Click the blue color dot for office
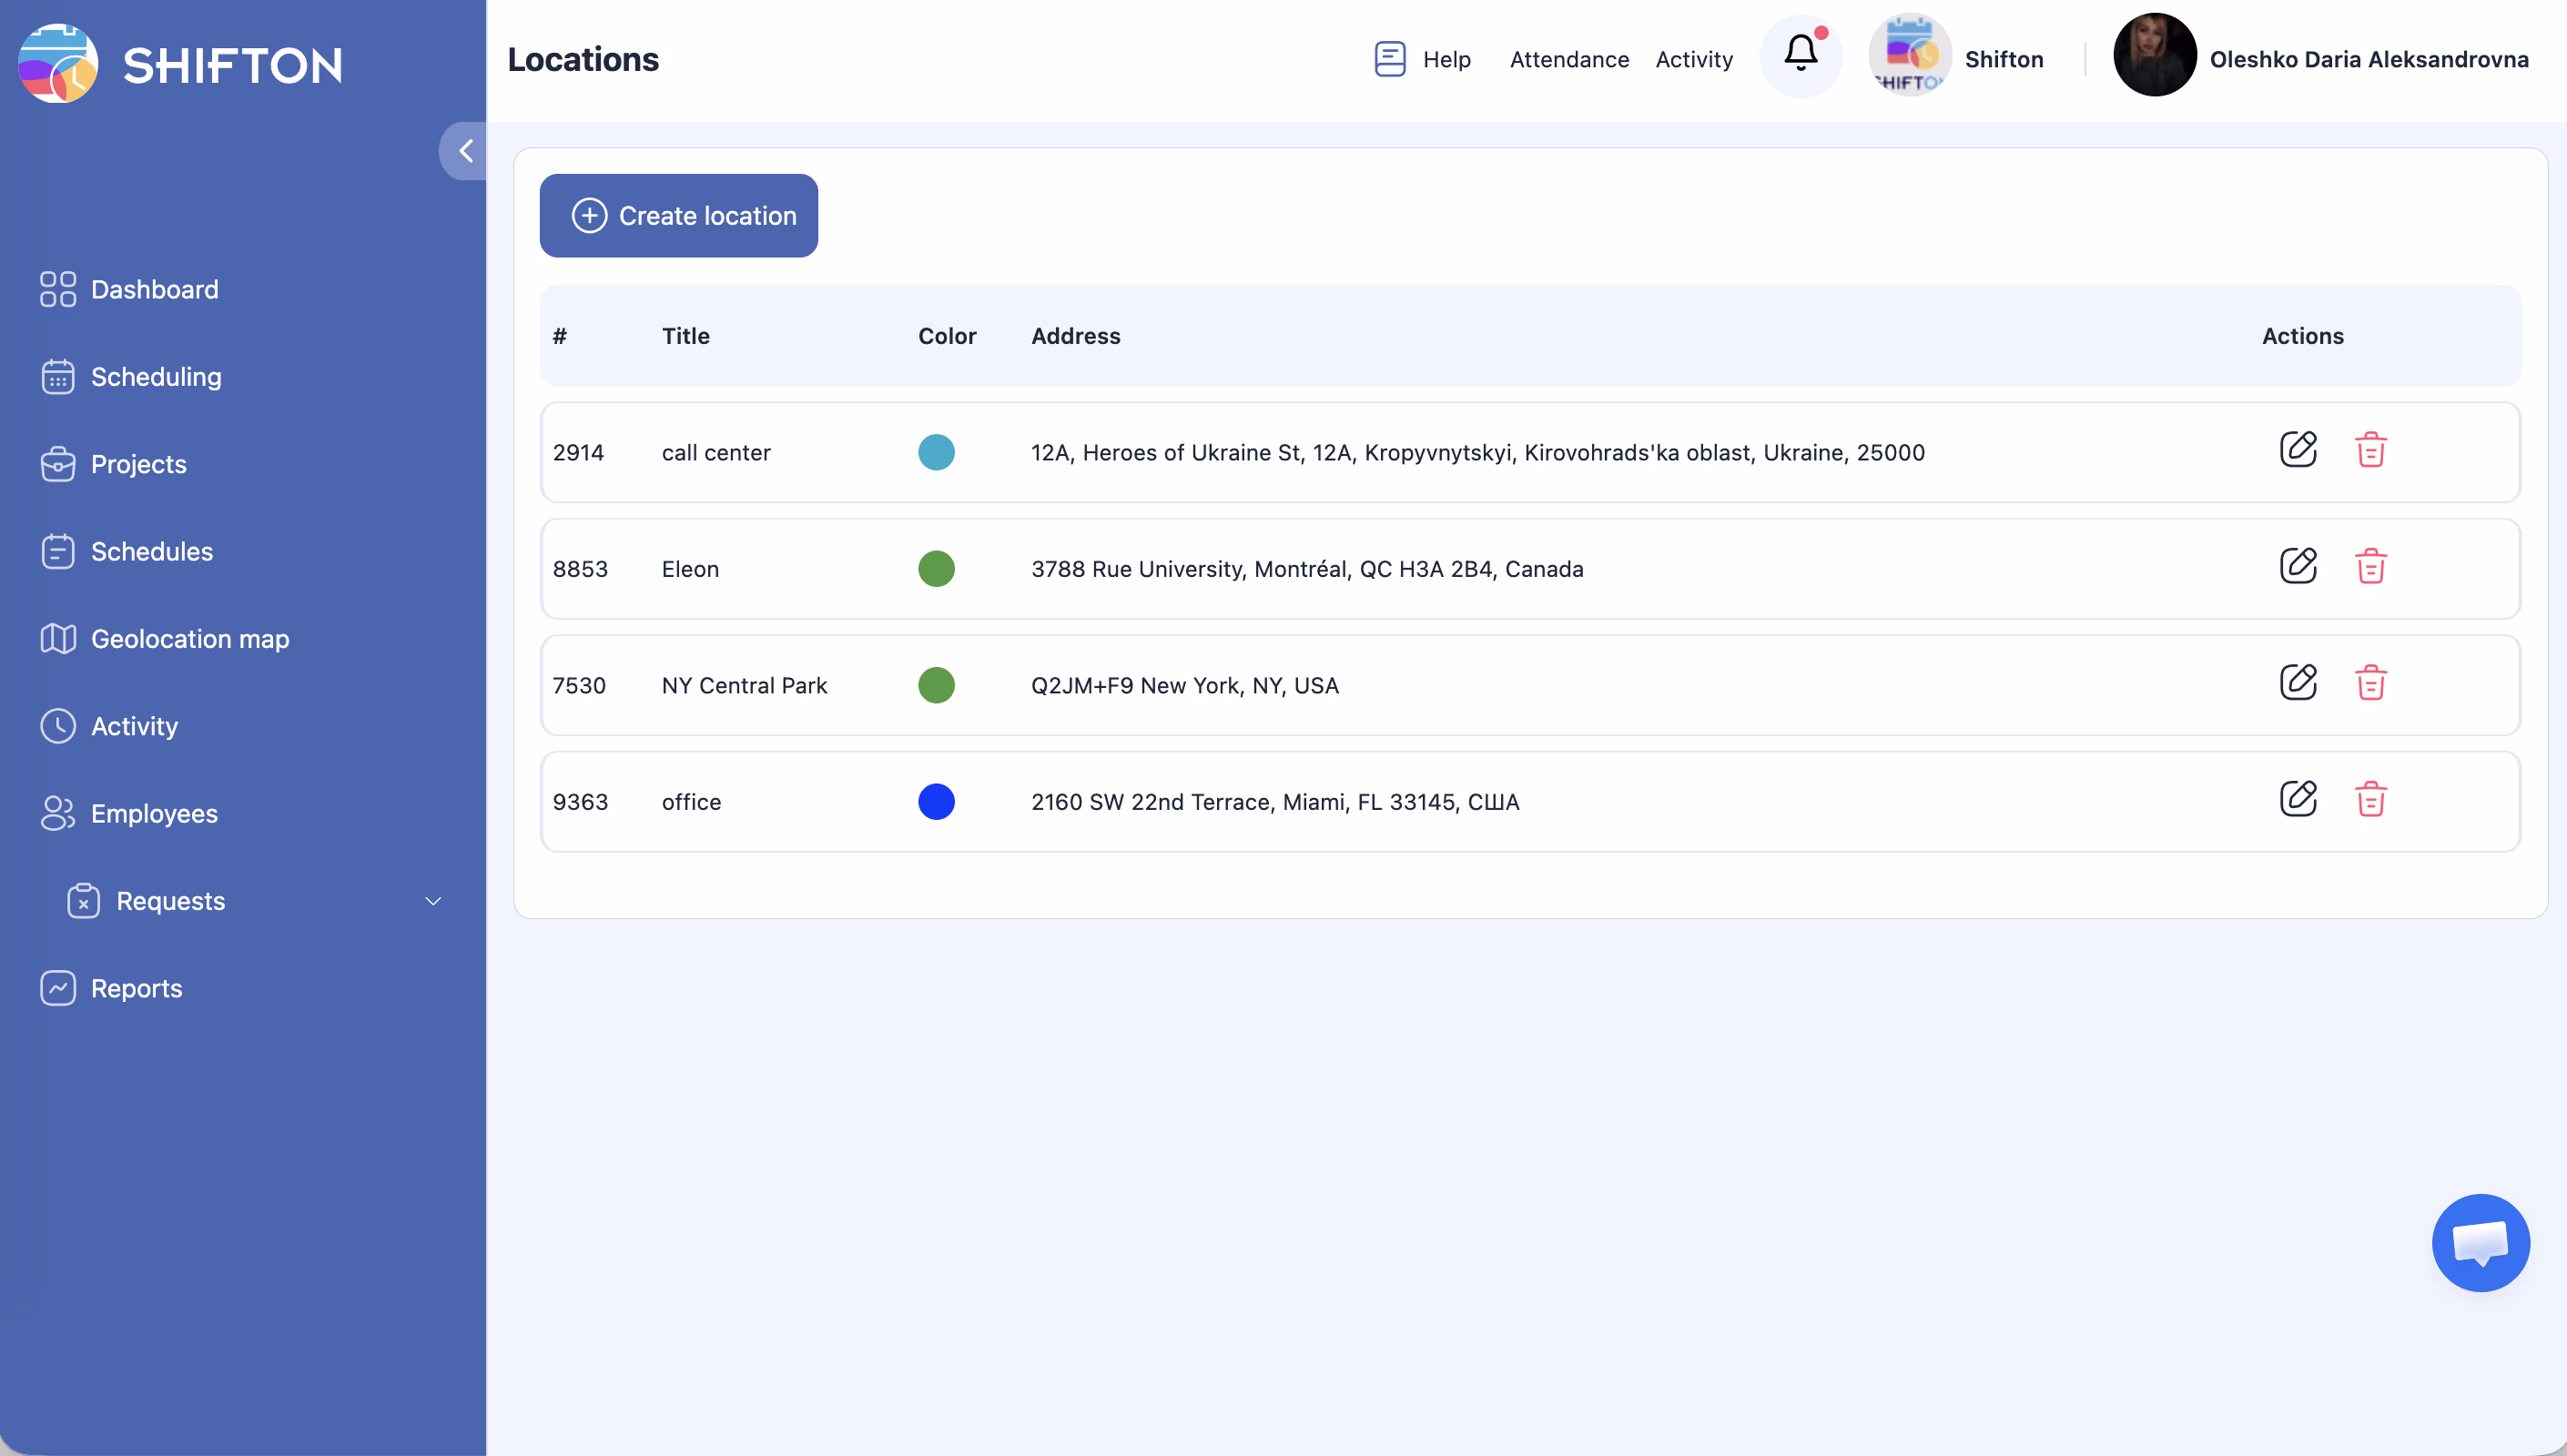 936,802
